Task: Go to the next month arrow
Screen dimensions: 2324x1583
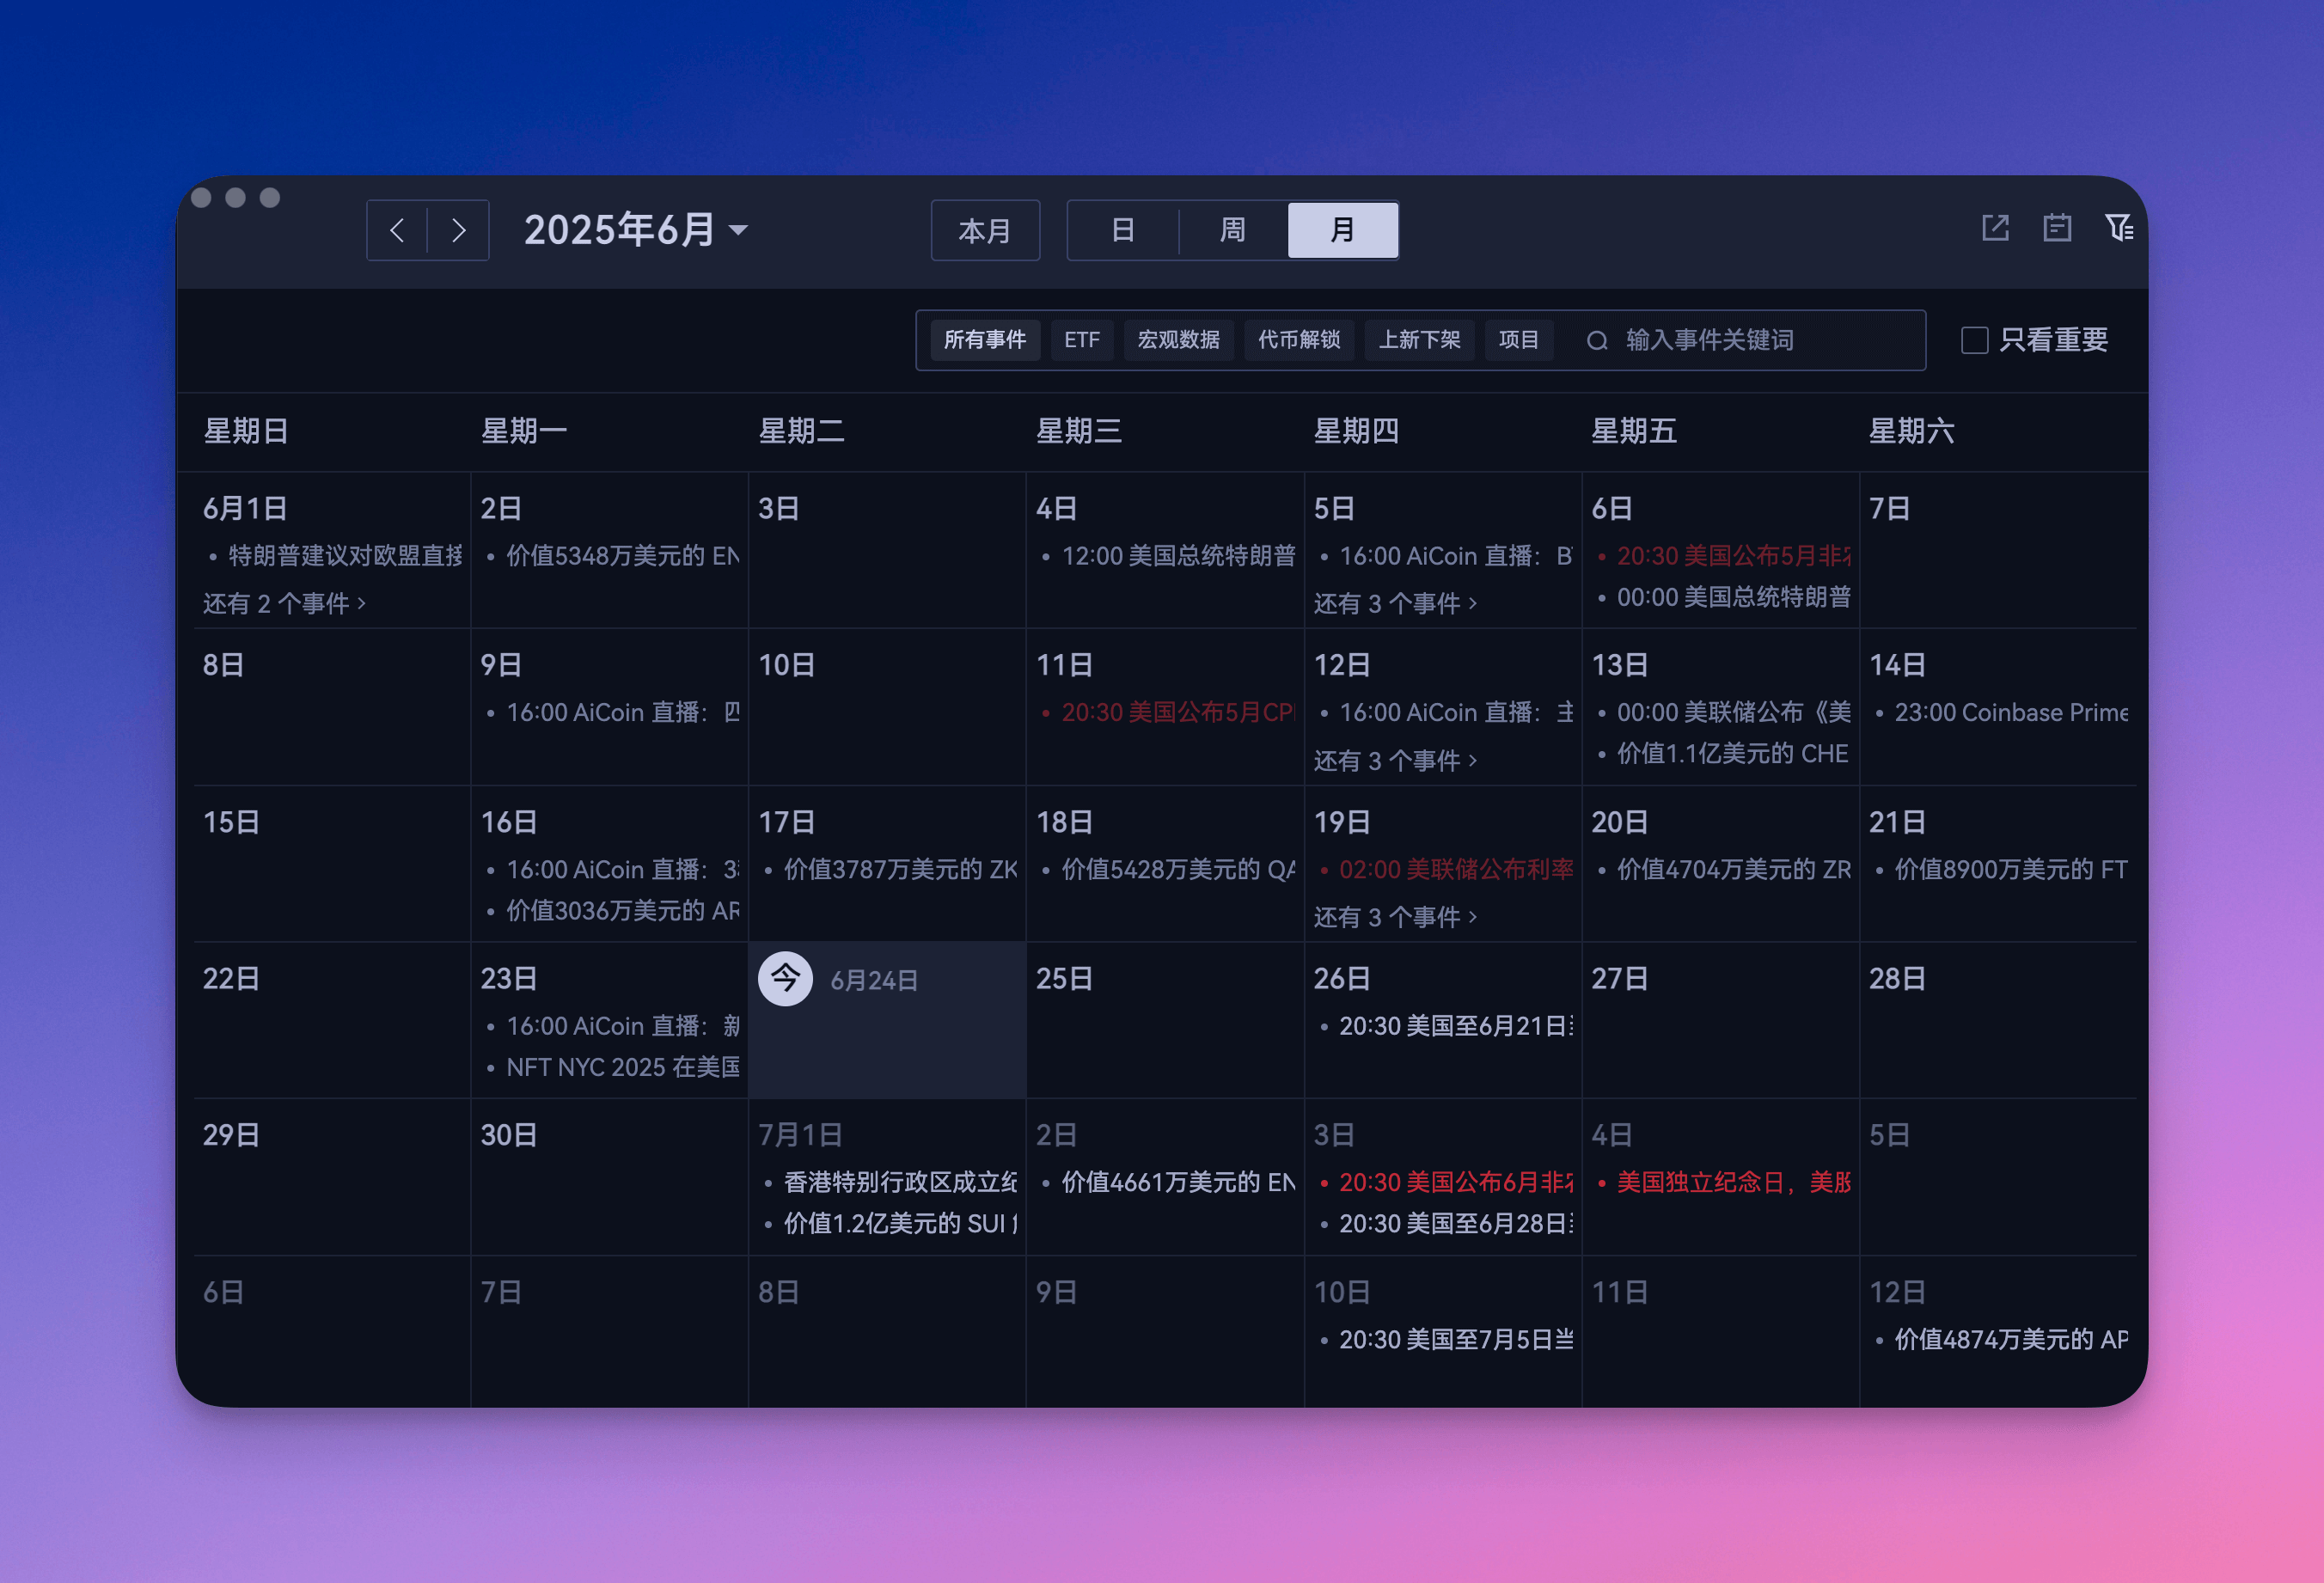Action: 458,230
